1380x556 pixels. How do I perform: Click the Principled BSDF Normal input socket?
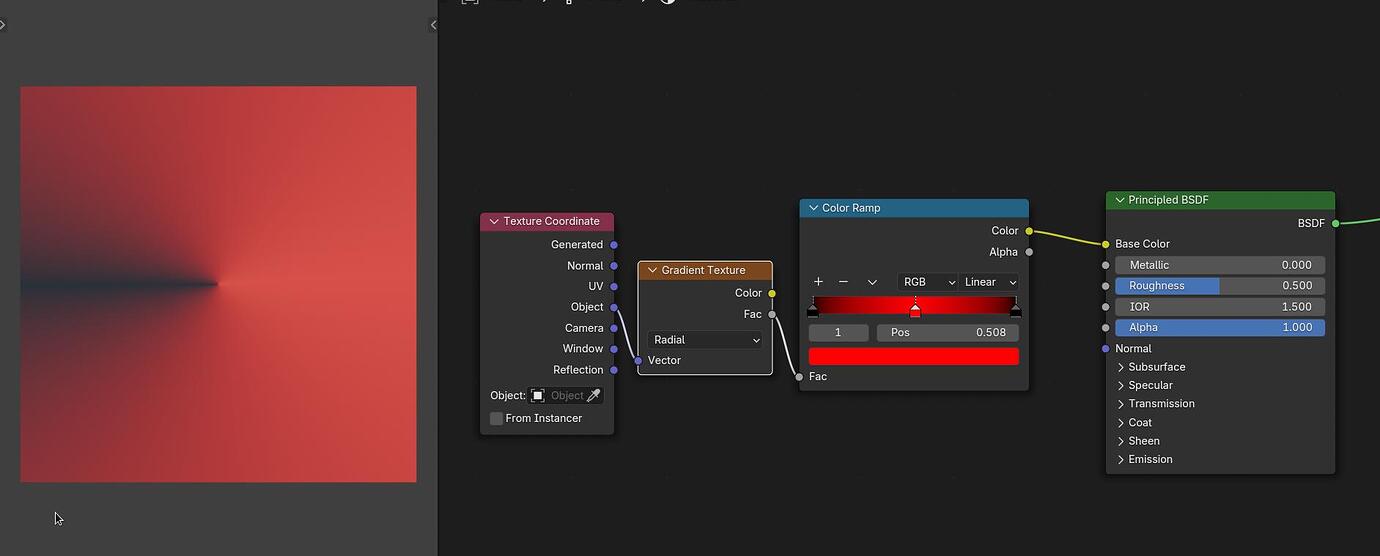(x=1105, y=349)
